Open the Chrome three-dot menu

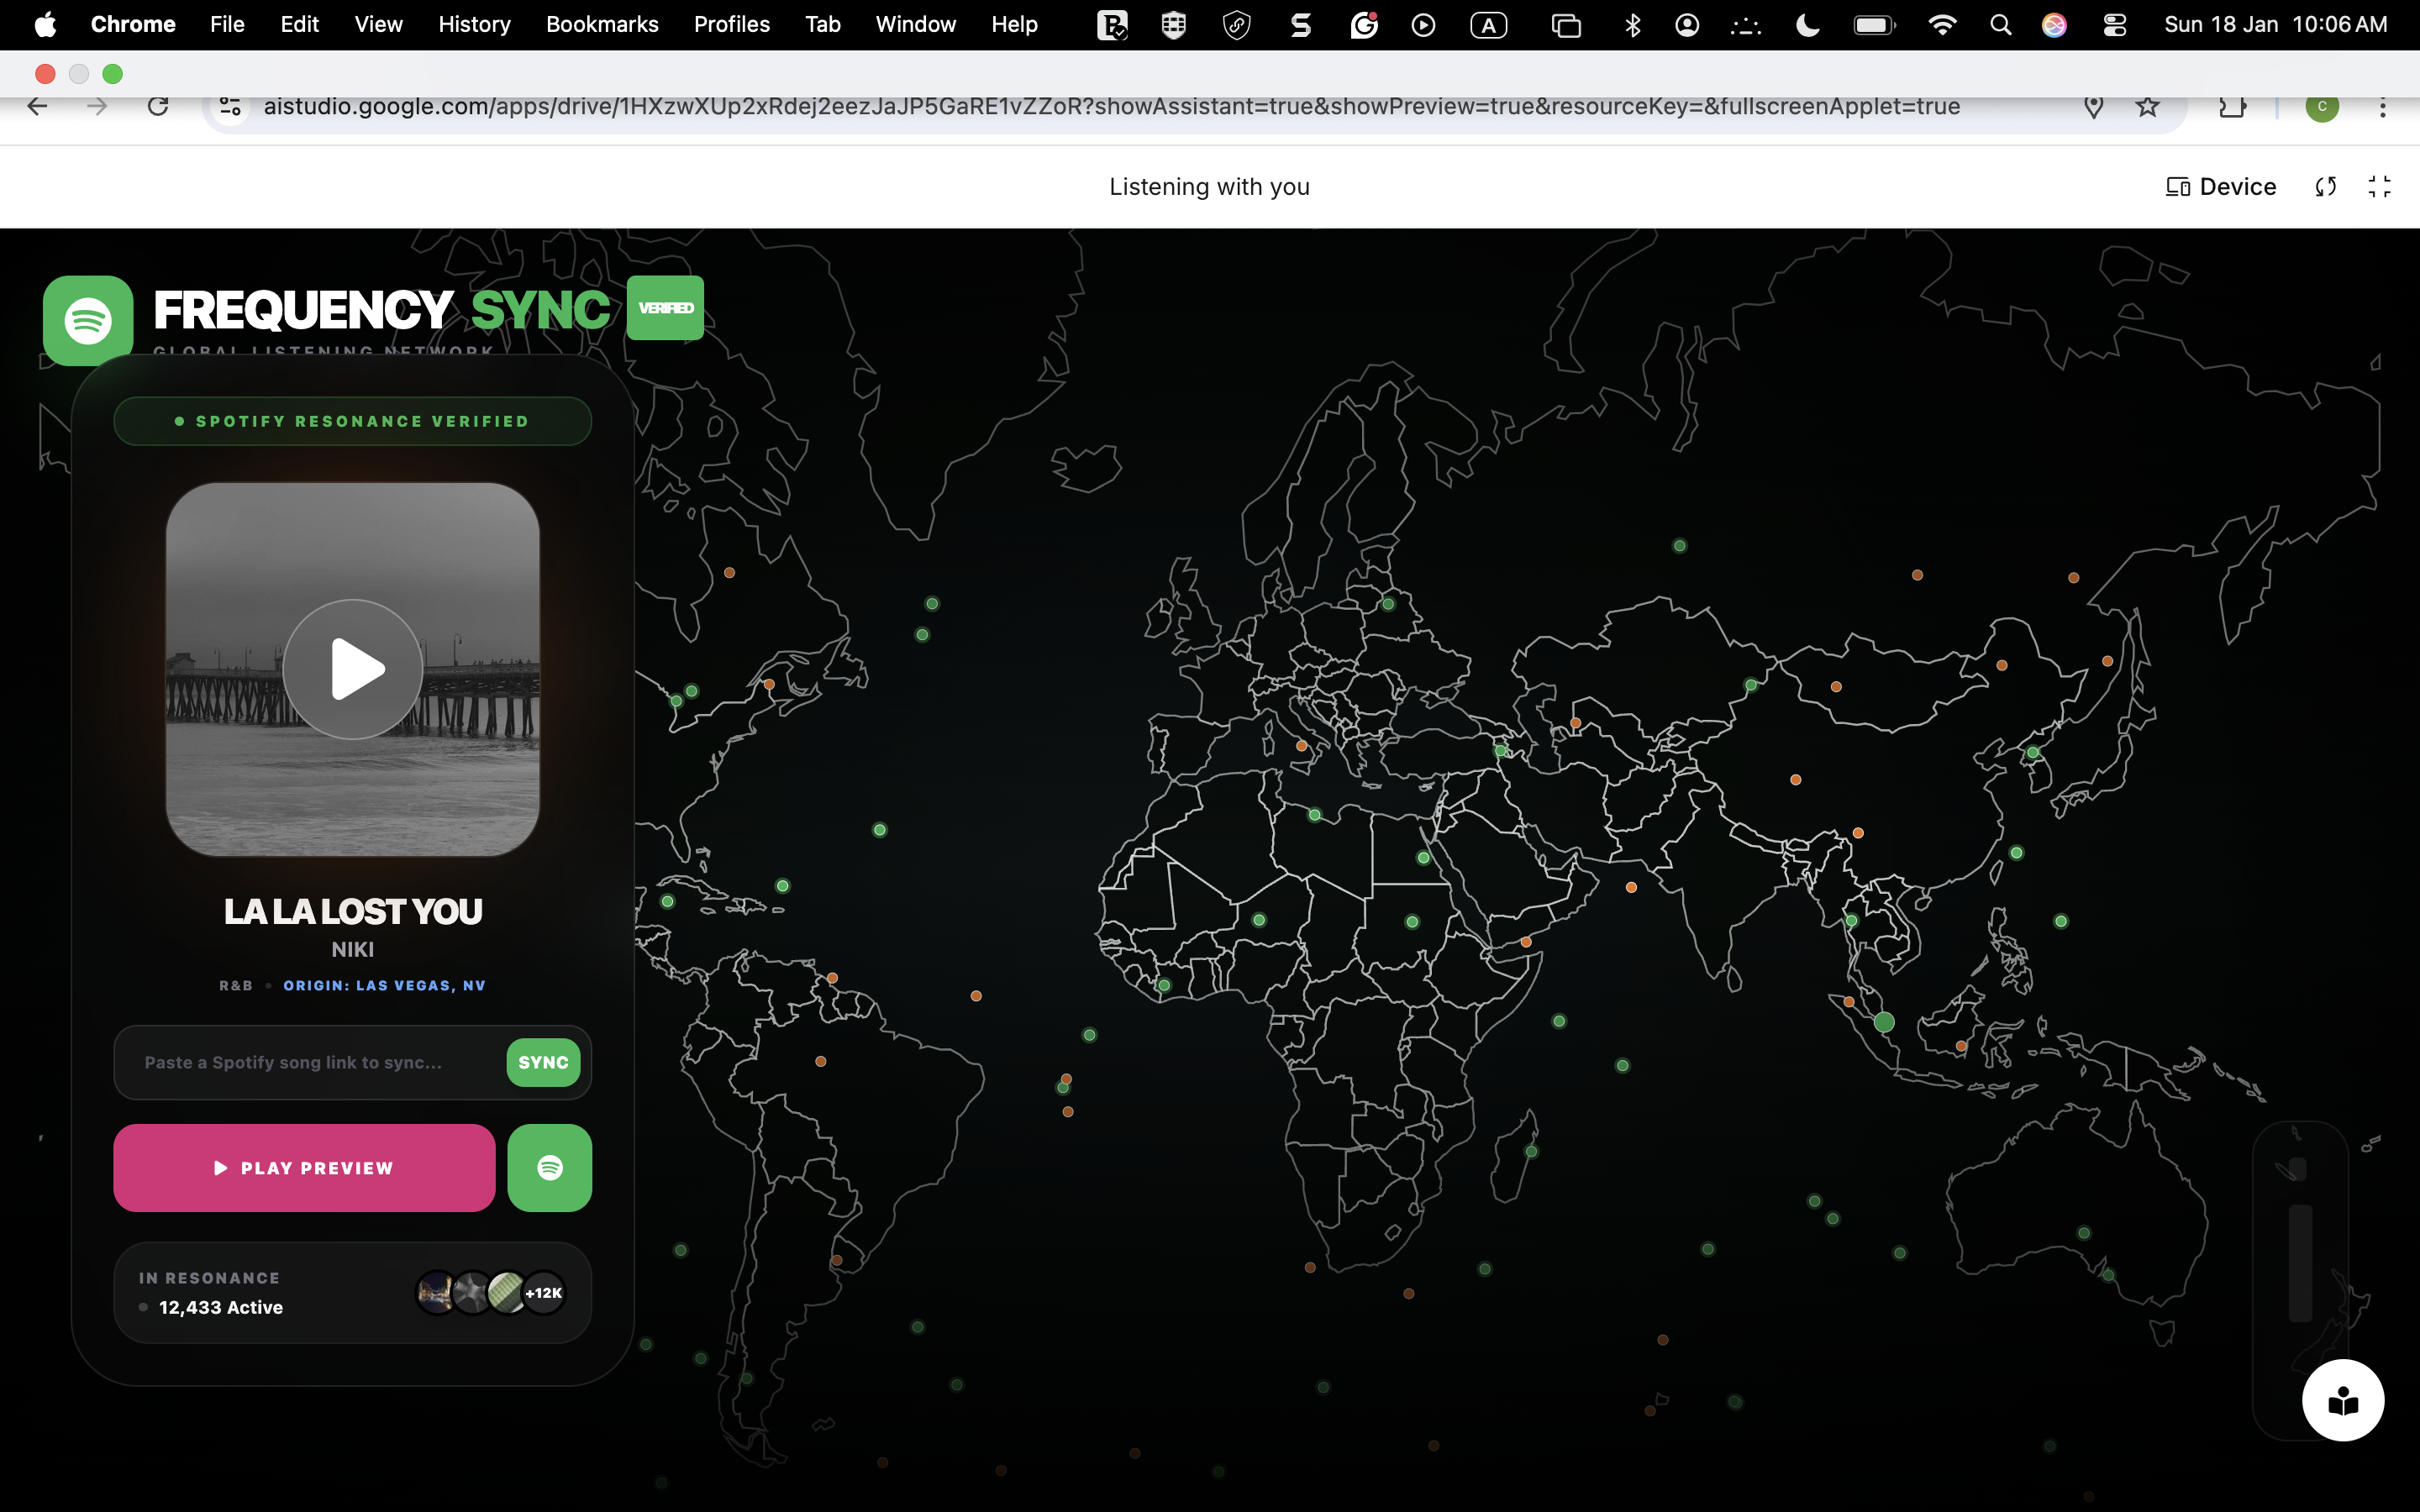[2382, 107]
